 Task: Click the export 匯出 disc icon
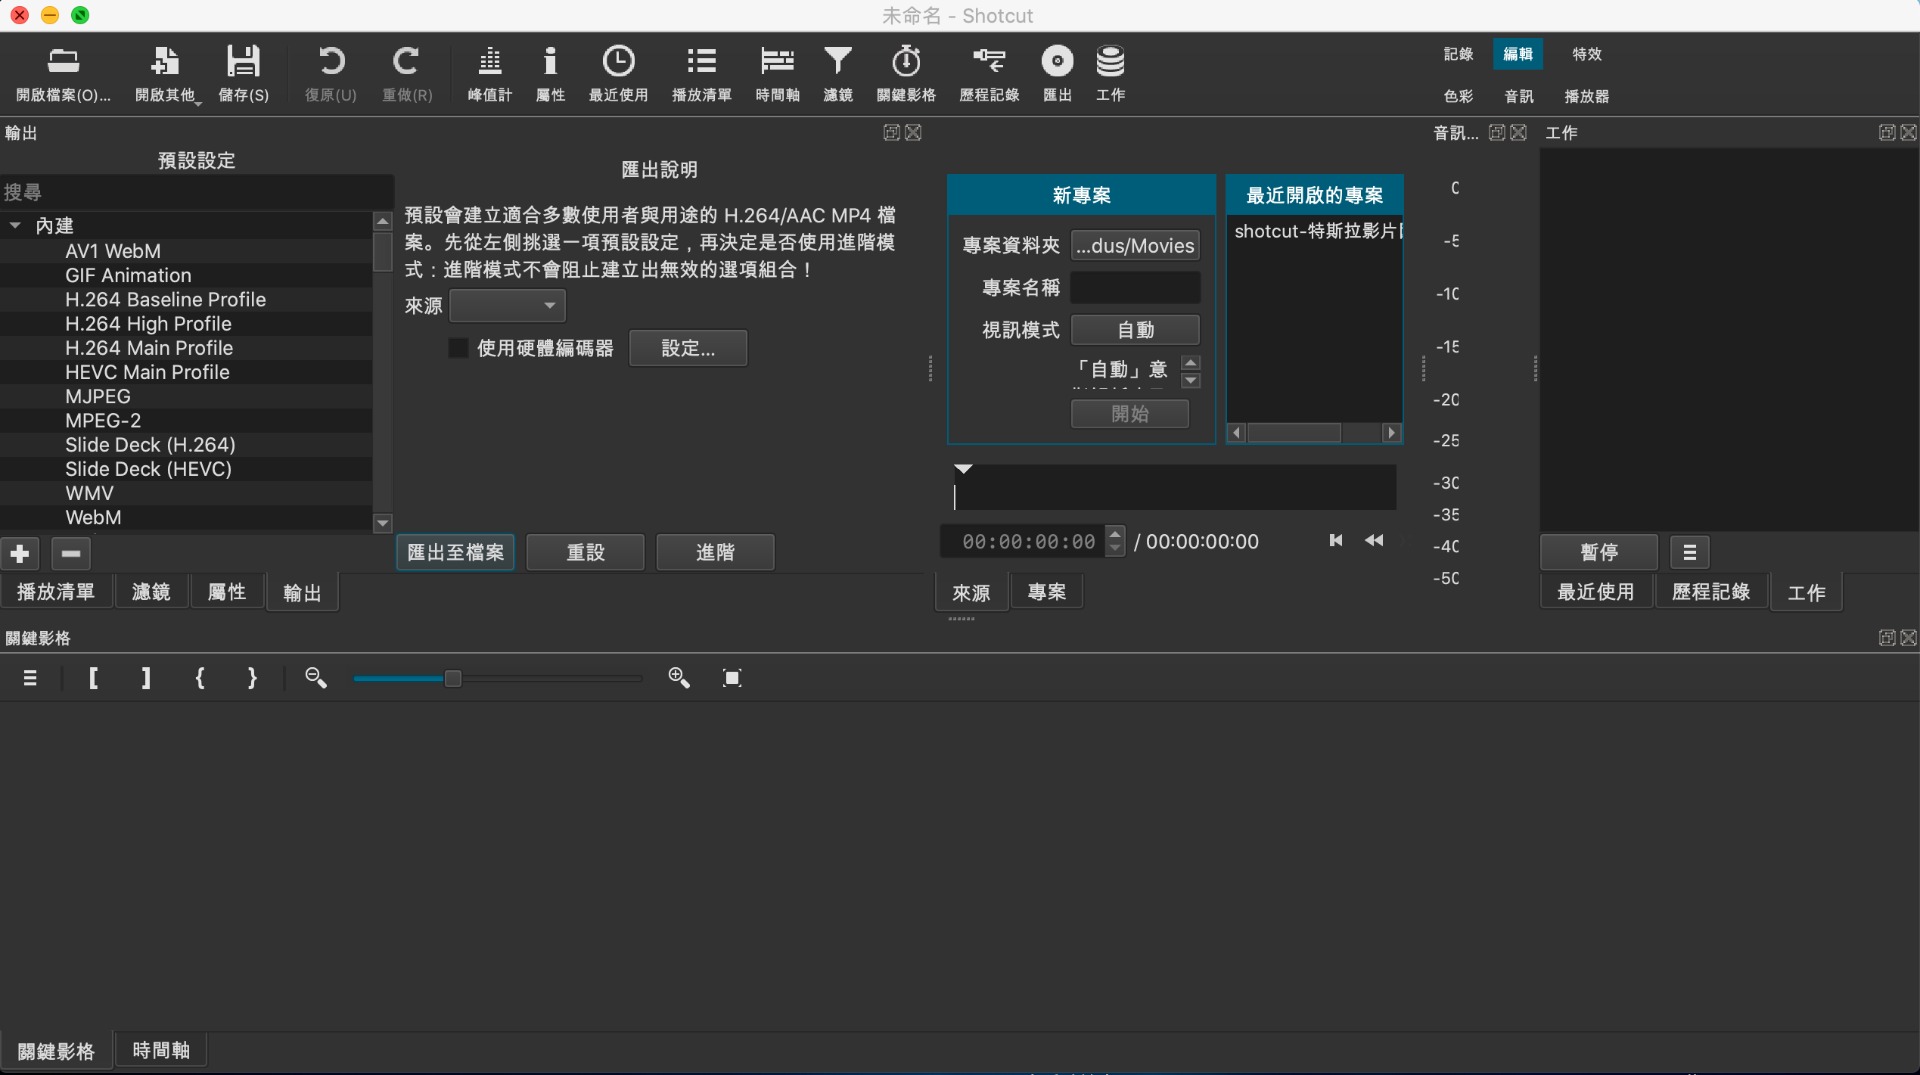(x=1057, y=73)
